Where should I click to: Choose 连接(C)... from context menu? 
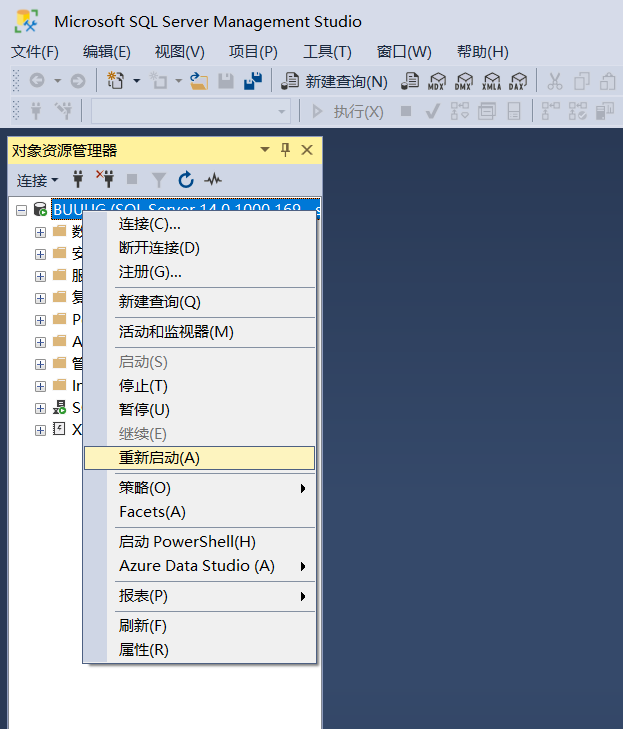[x=199, y=225]
